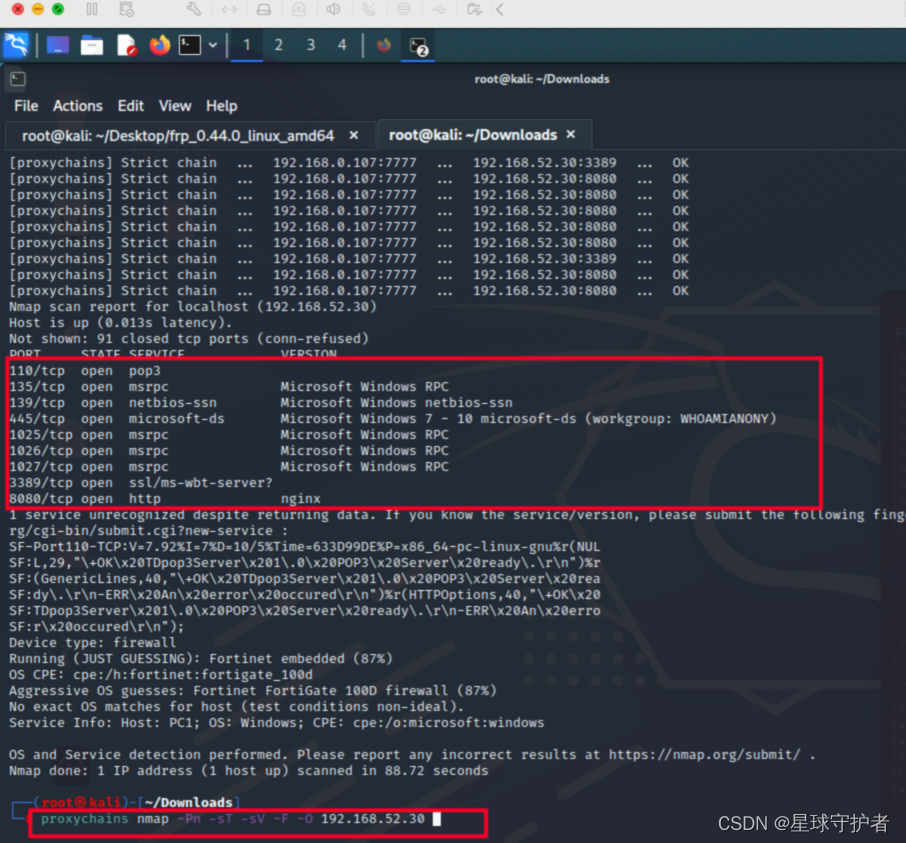The height and width of the screenshot is (843, 906).
Task: Switch to workspace 4
Action: (x=342, y=45)
